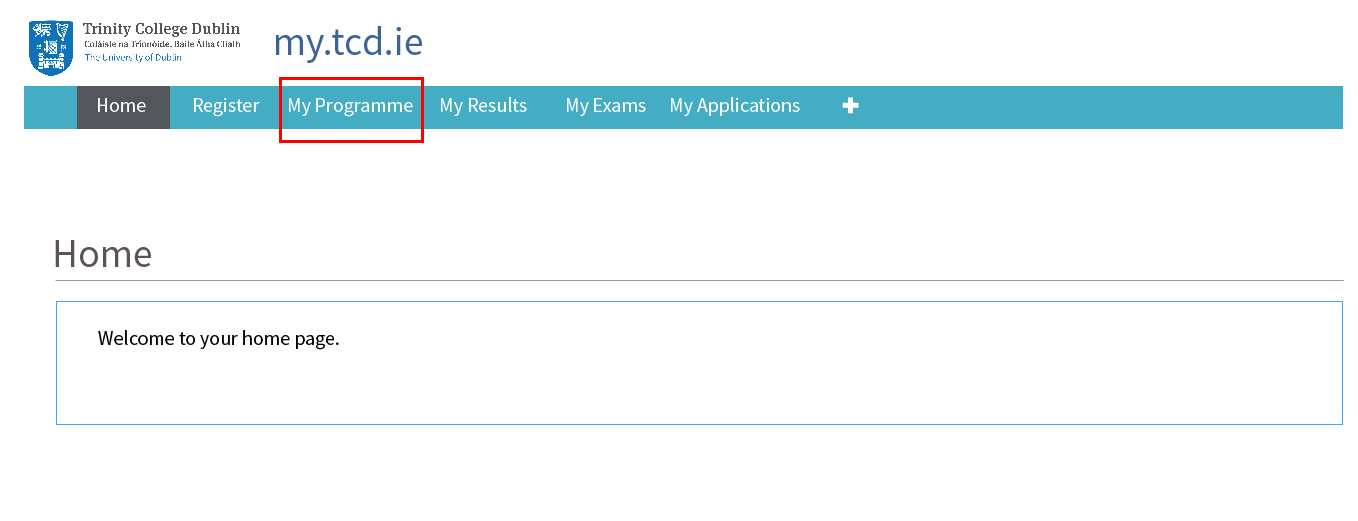The height and width of the screenshot is (521, 1358).
Task: Open My Applications from navigation bar
Action: [735, 106]
